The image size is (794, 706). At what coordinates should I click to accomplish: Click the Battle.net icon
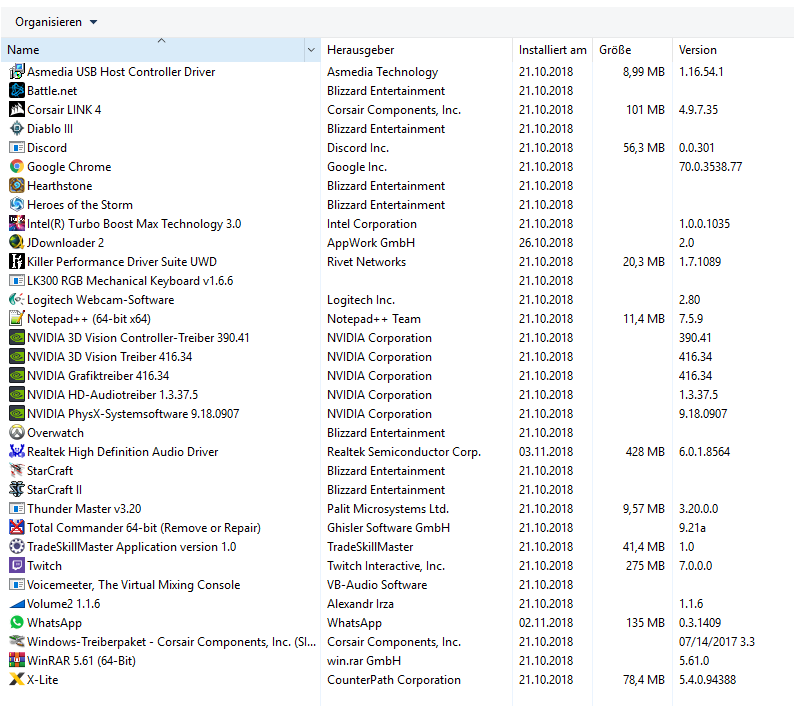(x=17, y=91)
